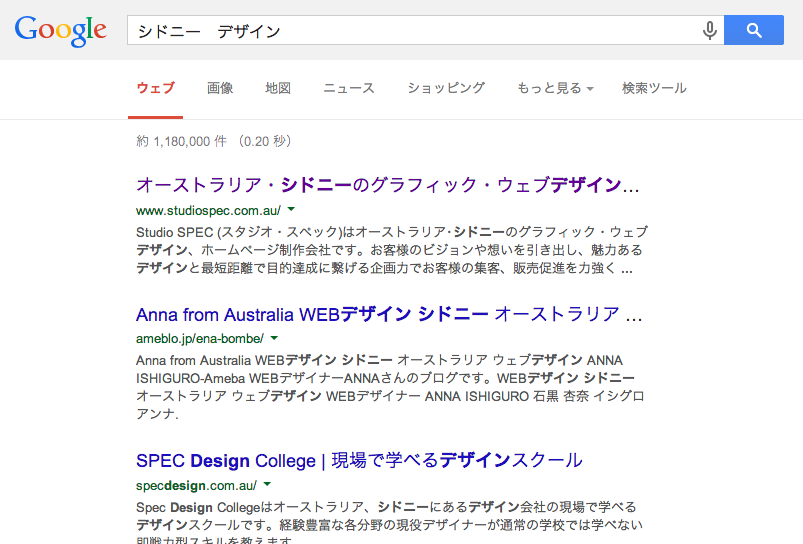The image size is (803, 544).
Task: Click the specdesign.com.au green URL
Action: pyautogui.click(x=197, y=485)
